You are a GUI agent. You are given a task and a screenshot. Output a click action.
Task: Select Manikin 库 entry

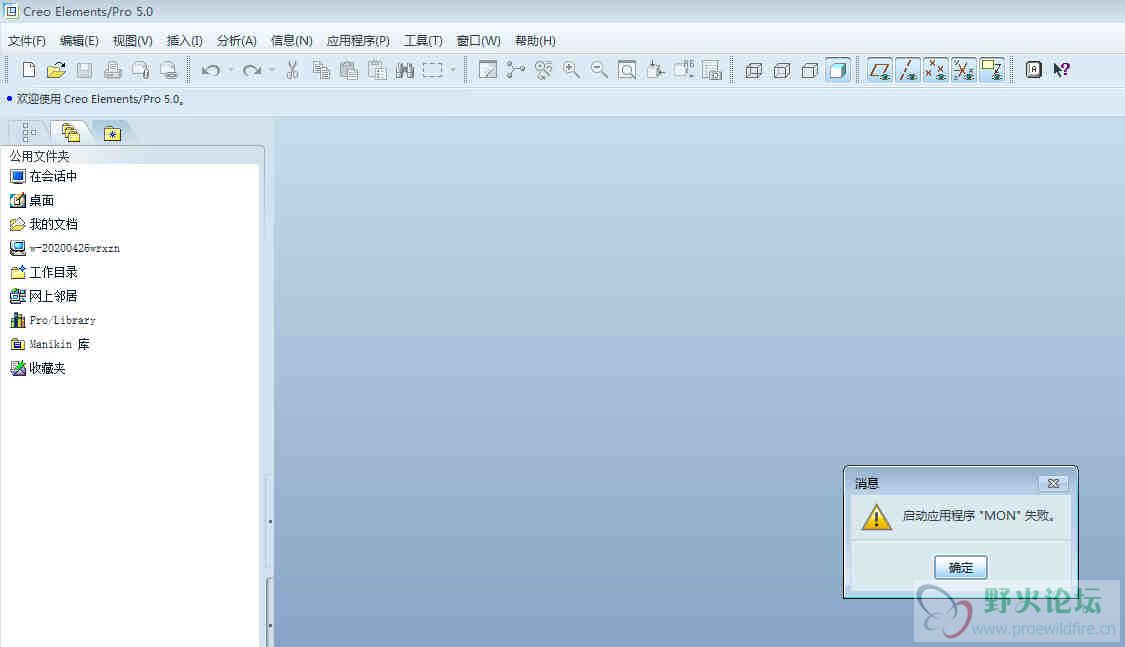pos(50,344)
